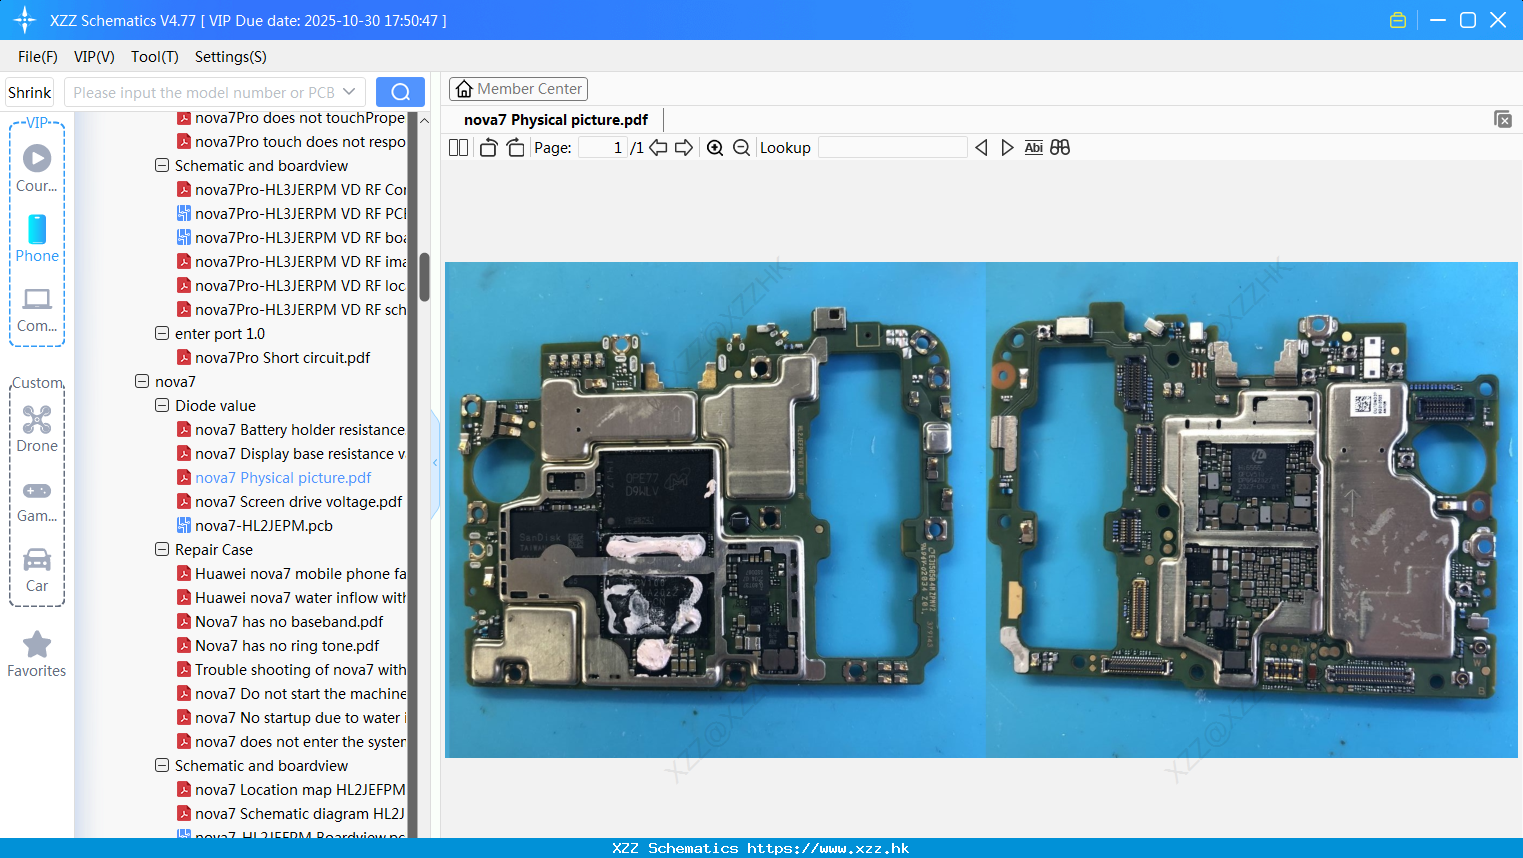This screenshot has width=1523, height=858.
Task: Open the File(F) menu
Action: coord(38,57)
